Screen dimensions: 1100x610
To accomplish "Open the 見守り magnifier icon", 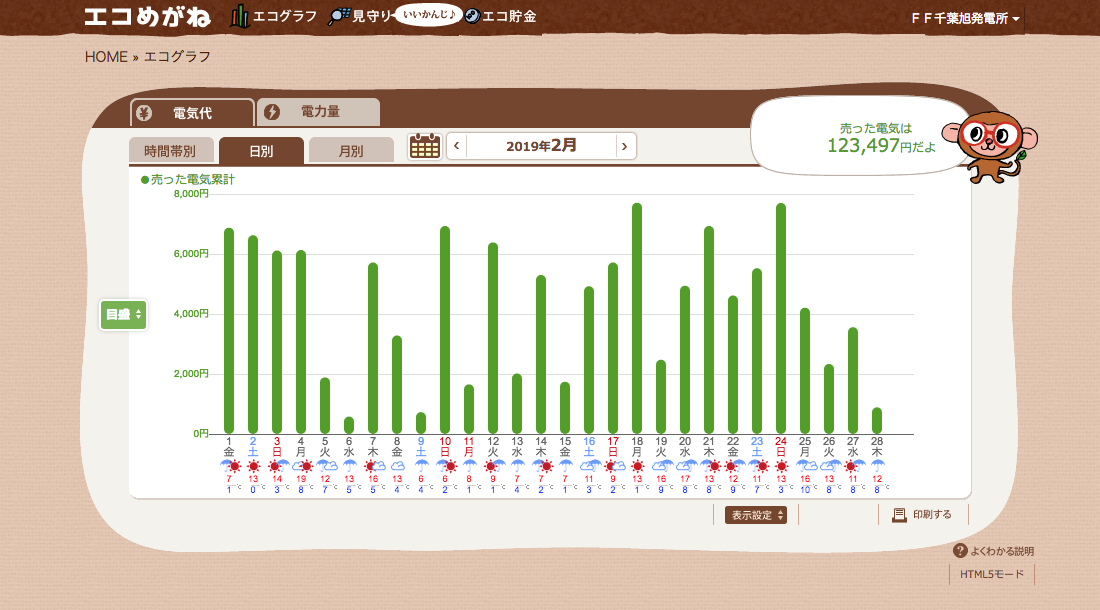I will point(339,16).
